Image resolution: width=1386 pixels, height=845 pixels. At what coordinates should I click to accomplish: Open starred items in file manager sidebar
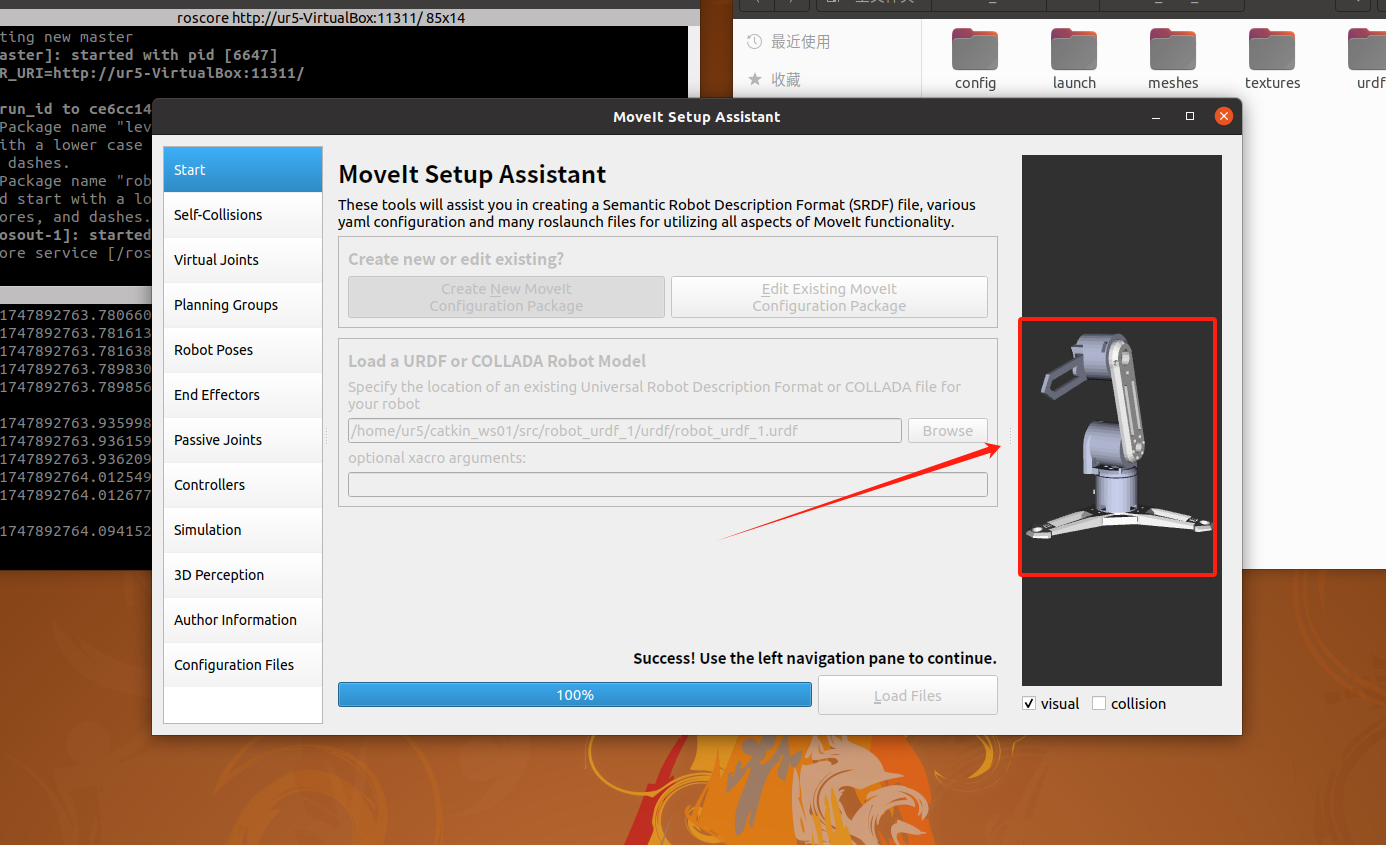pos(774,79)
